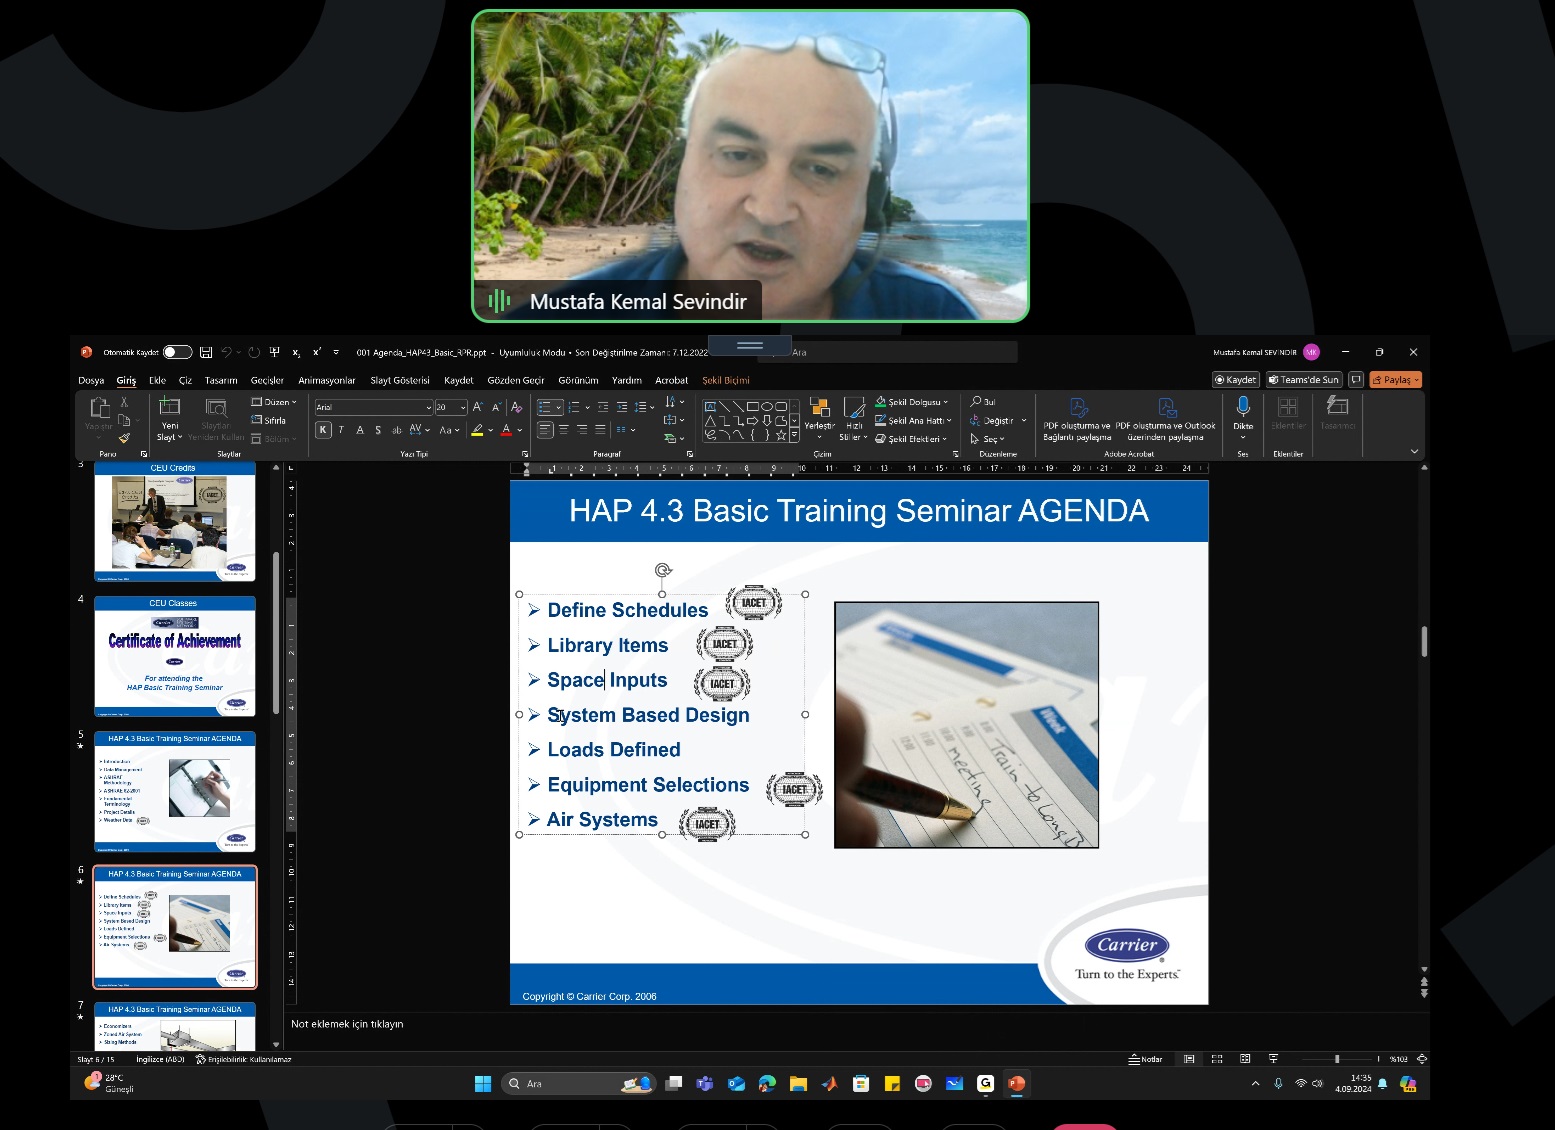Click PDF oluşturma ve Bağlantı paylaşma icon
The image size is (1555, 1130).
[1077, 408]
